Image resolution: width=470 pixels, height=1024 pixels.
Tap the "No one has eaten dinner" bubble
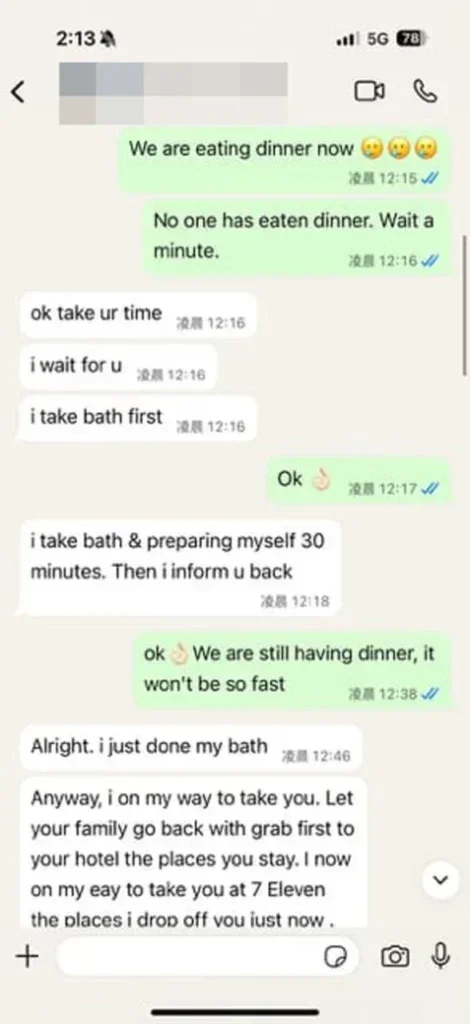click(x=298, y=237)
